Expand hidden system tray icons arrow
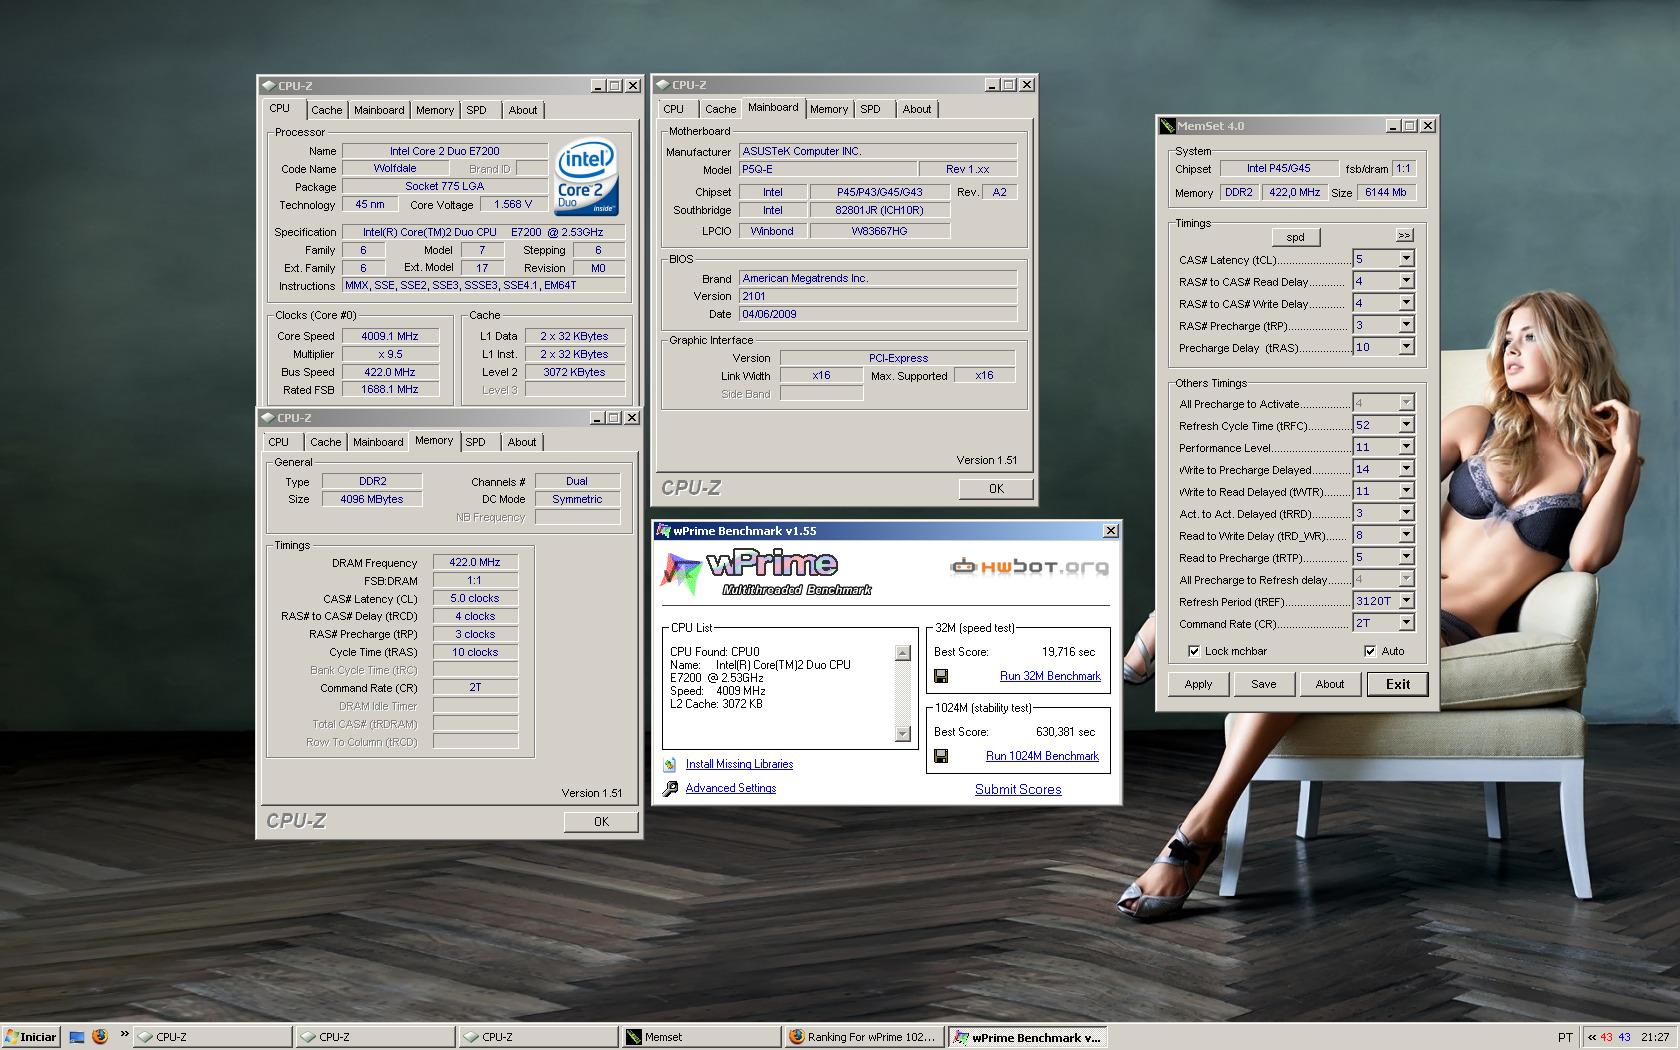1680x1050 pixels. coord(1592,1037)
